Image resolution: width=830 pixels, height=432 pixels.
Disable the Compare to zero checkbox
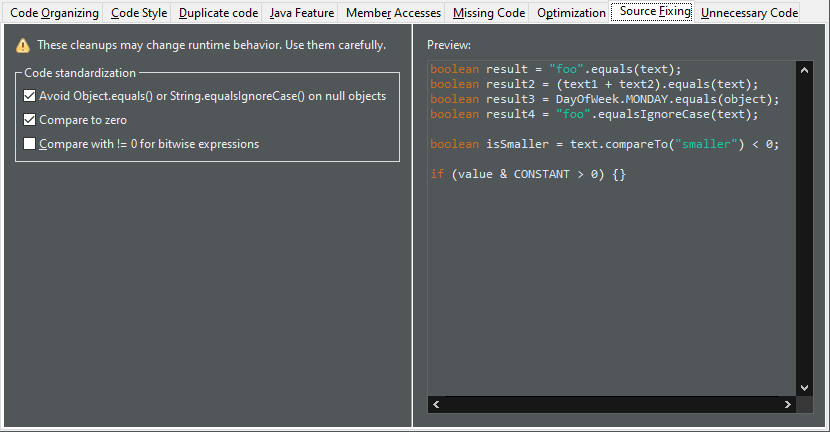point(30,120)
